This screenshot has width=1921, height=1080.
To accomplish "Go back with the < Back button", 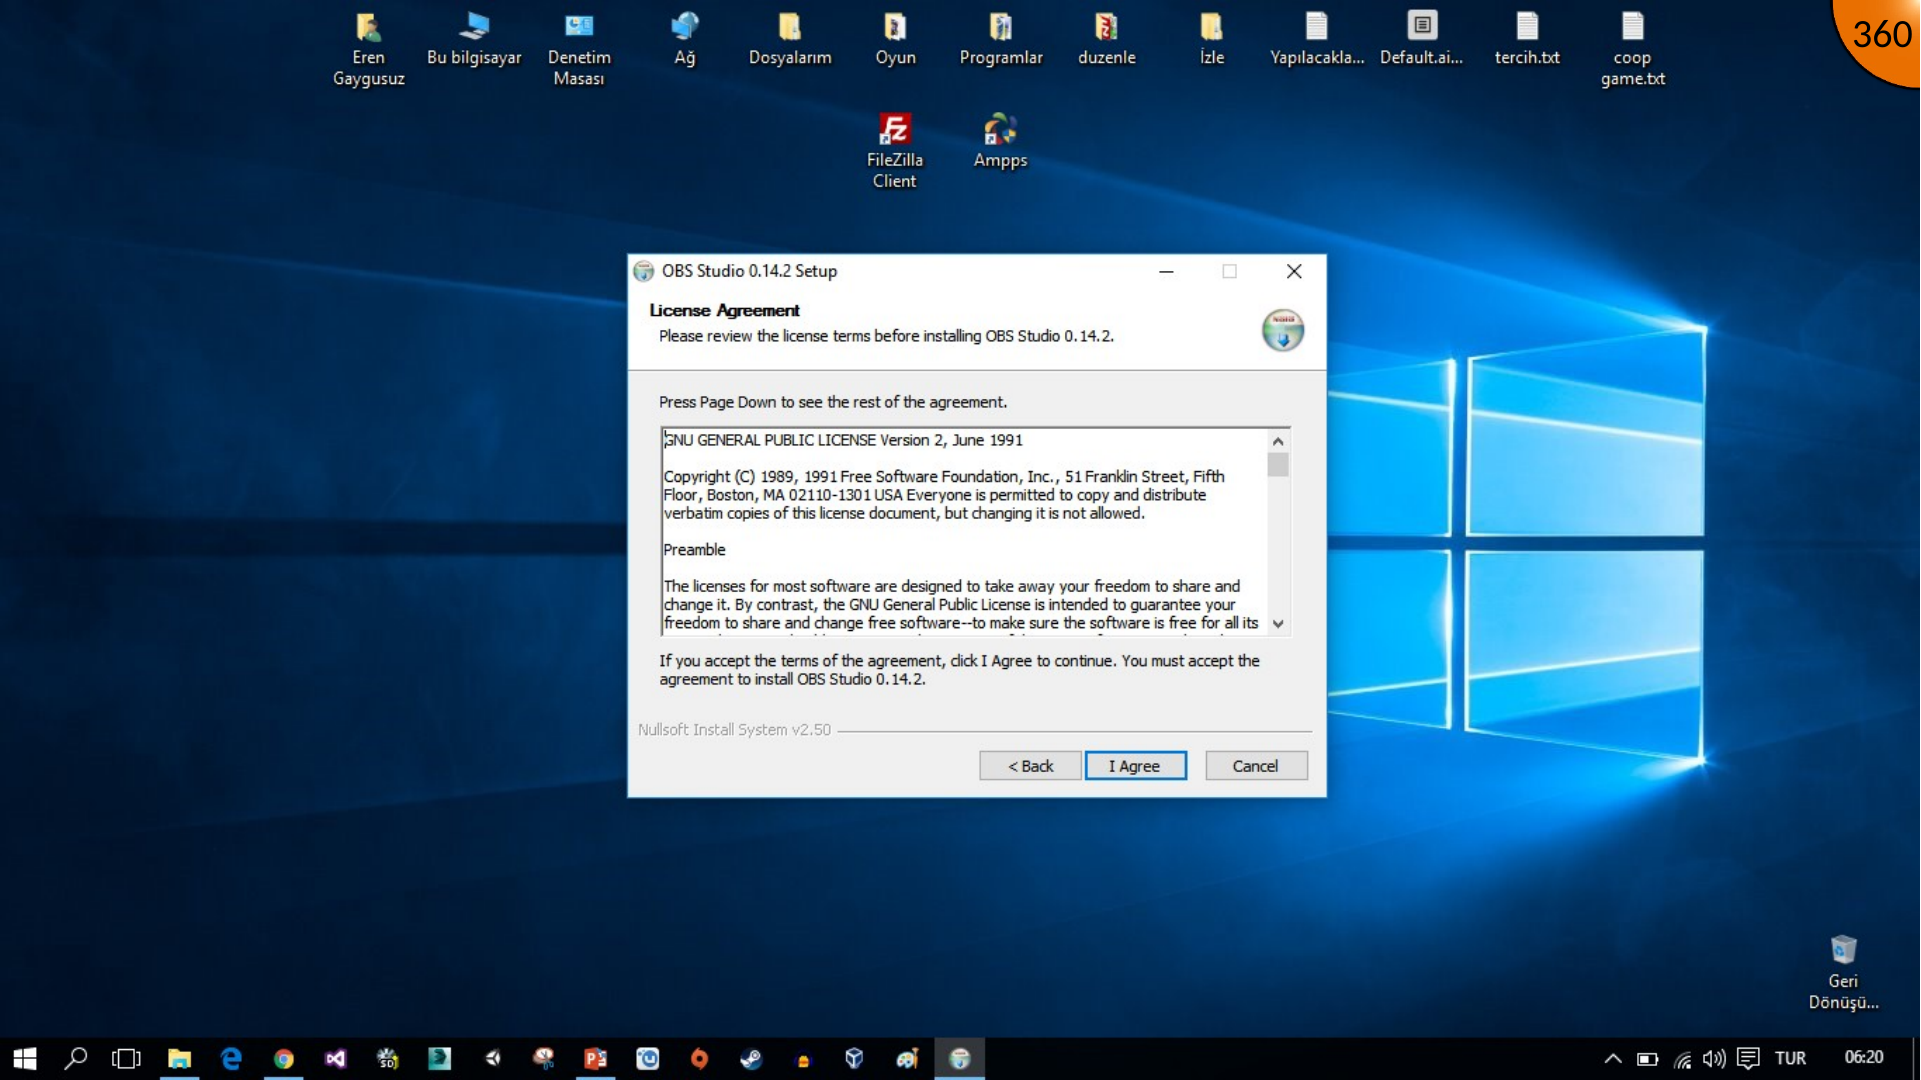I will click(x=1030, y=766).
